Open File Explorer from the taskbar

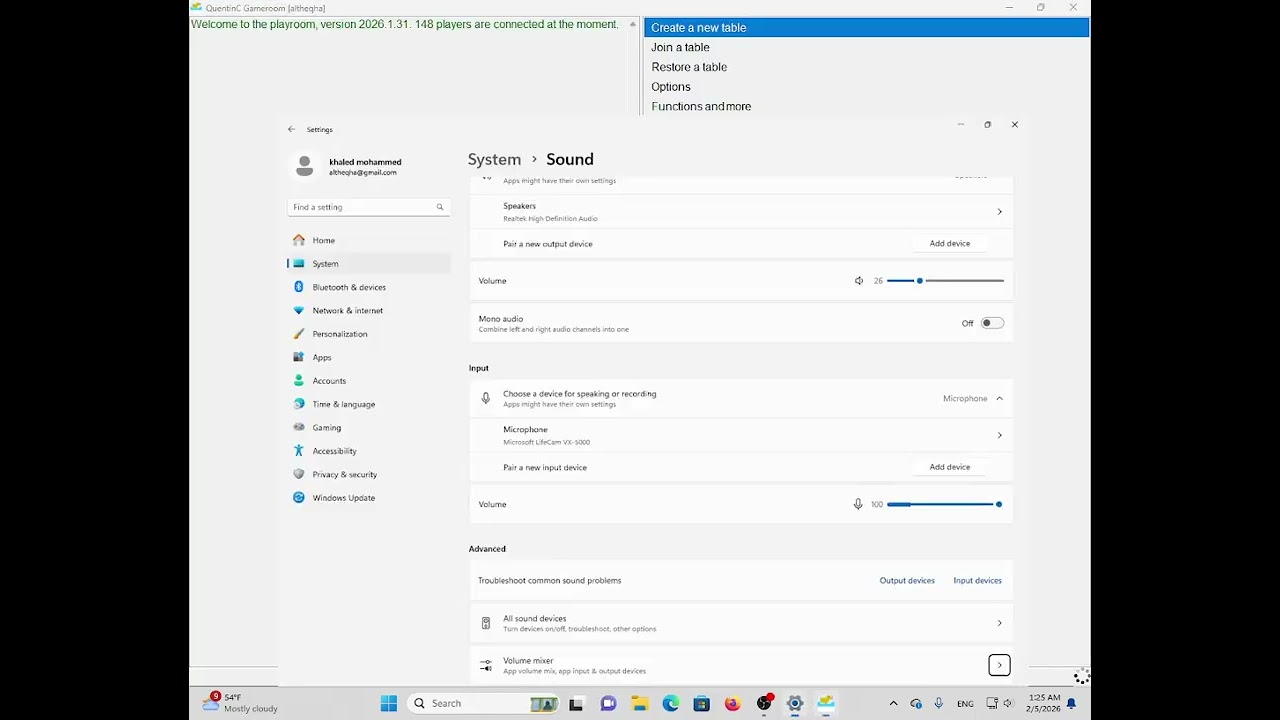pyautogui.click(x=639, y=703)
